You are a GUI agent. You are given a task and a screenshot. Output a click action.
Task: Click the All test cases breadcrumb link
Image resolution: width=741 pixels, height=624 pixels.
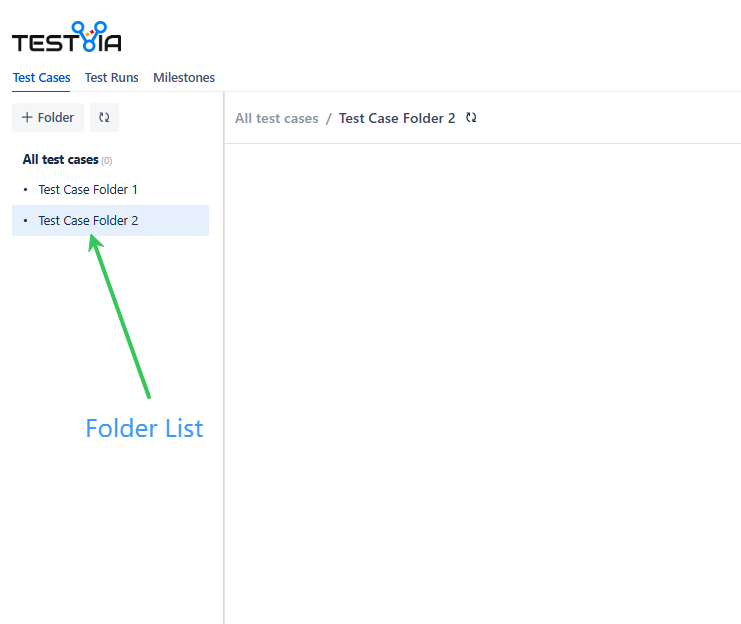tap(276, 119)
